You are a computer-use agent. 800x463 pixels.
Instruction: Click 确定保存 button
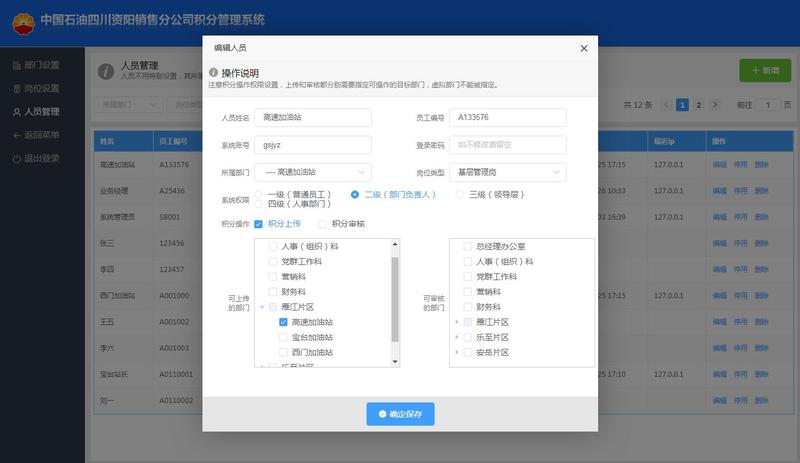click(401, 414)
